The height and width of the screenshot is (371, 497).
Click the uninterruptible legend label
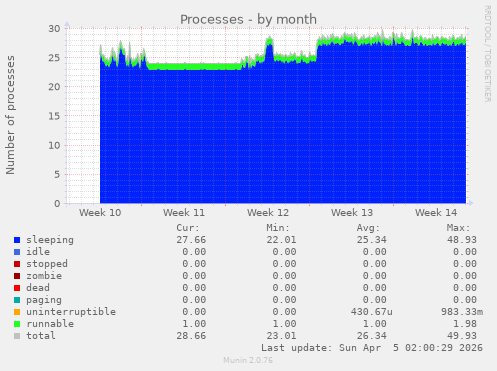click(71, 312)
